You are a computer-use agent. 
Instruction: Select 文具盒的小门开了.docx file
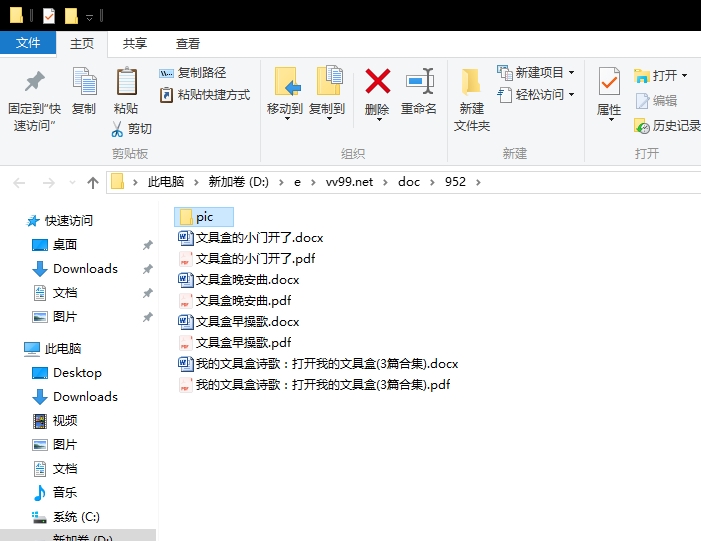250,237
